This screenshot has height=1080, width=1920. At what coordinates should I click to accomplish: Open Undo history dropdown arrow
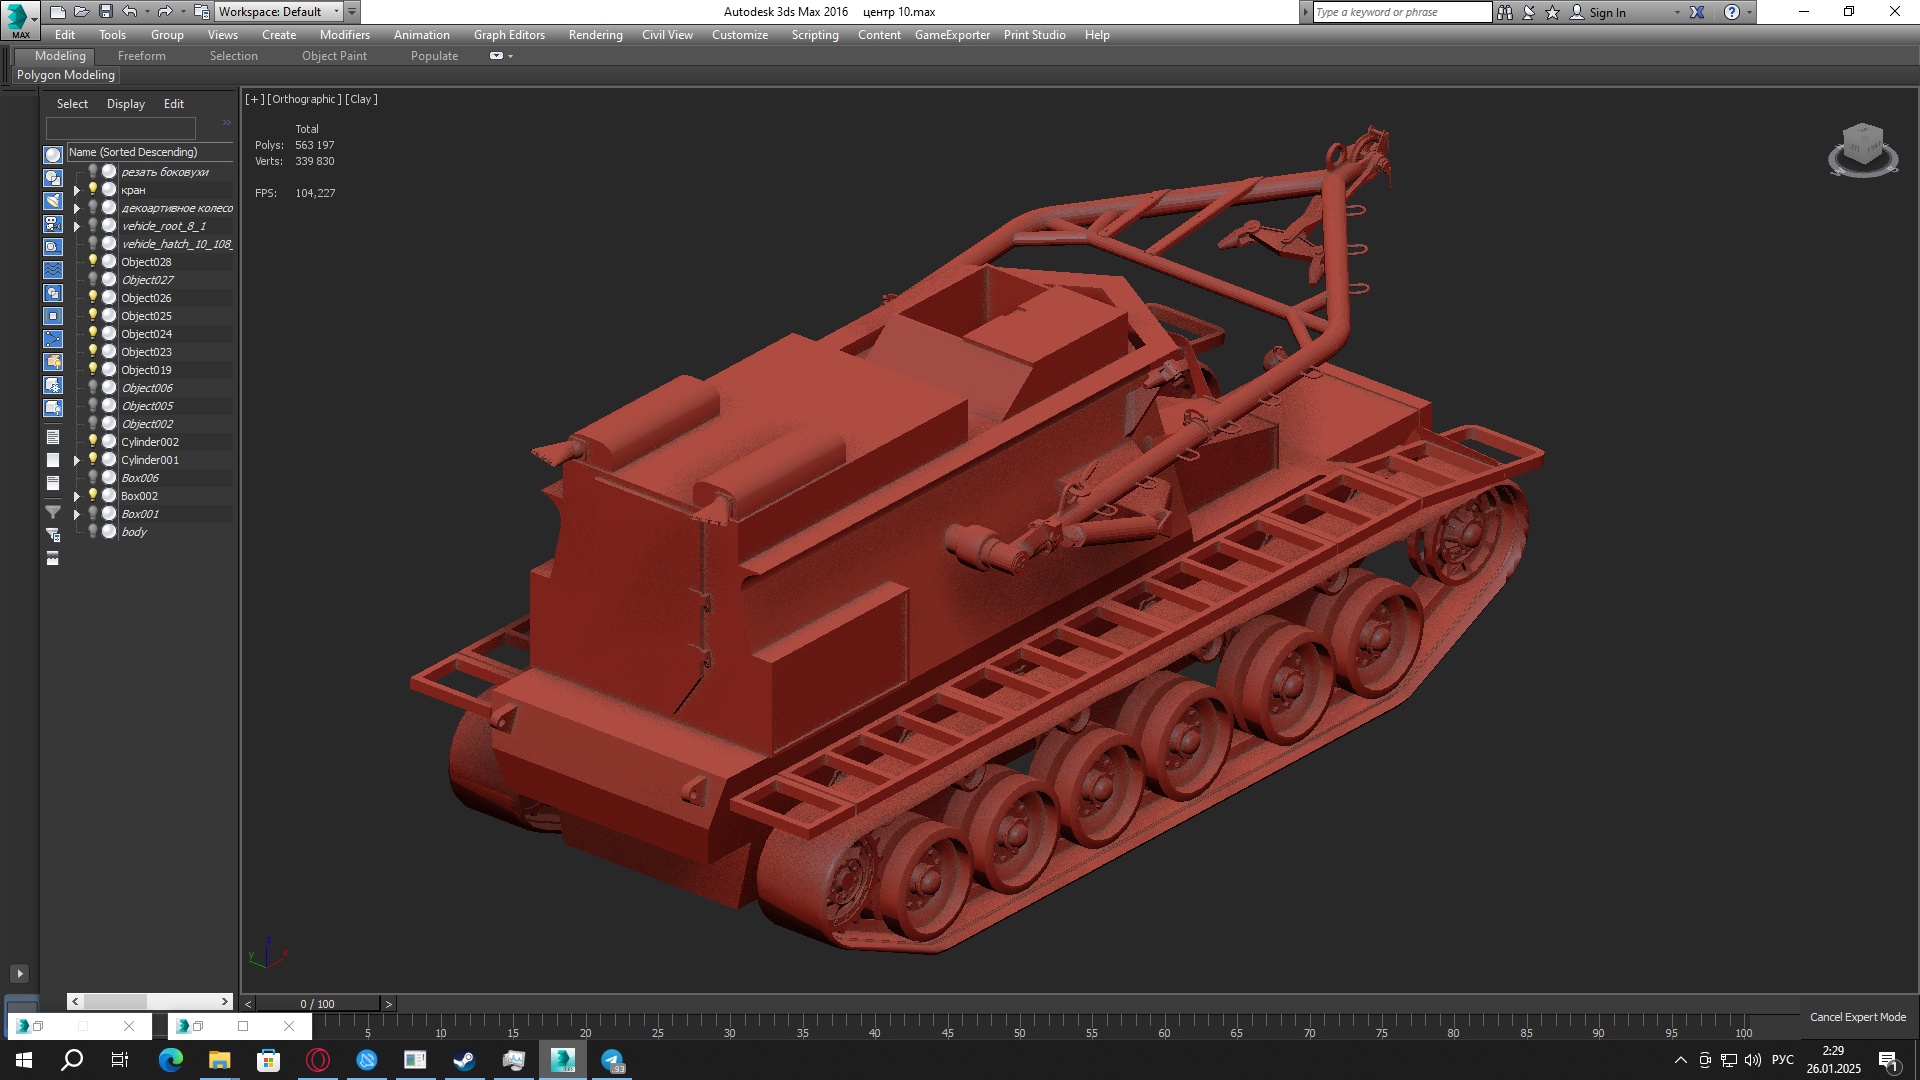point(147,12)
